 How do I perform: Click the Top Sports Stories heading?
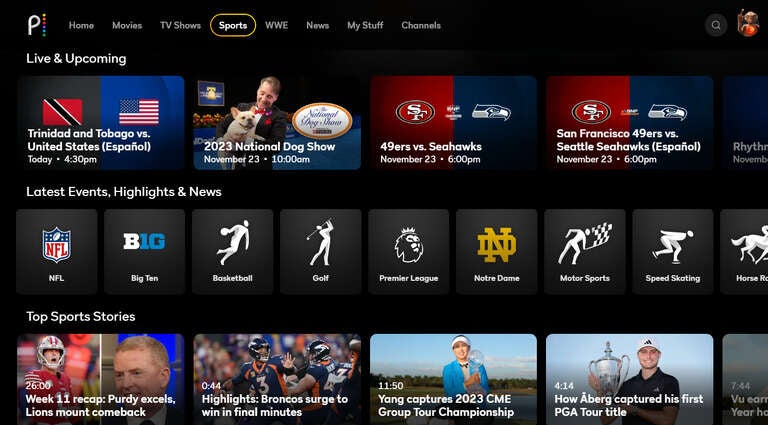coord(81,317)
